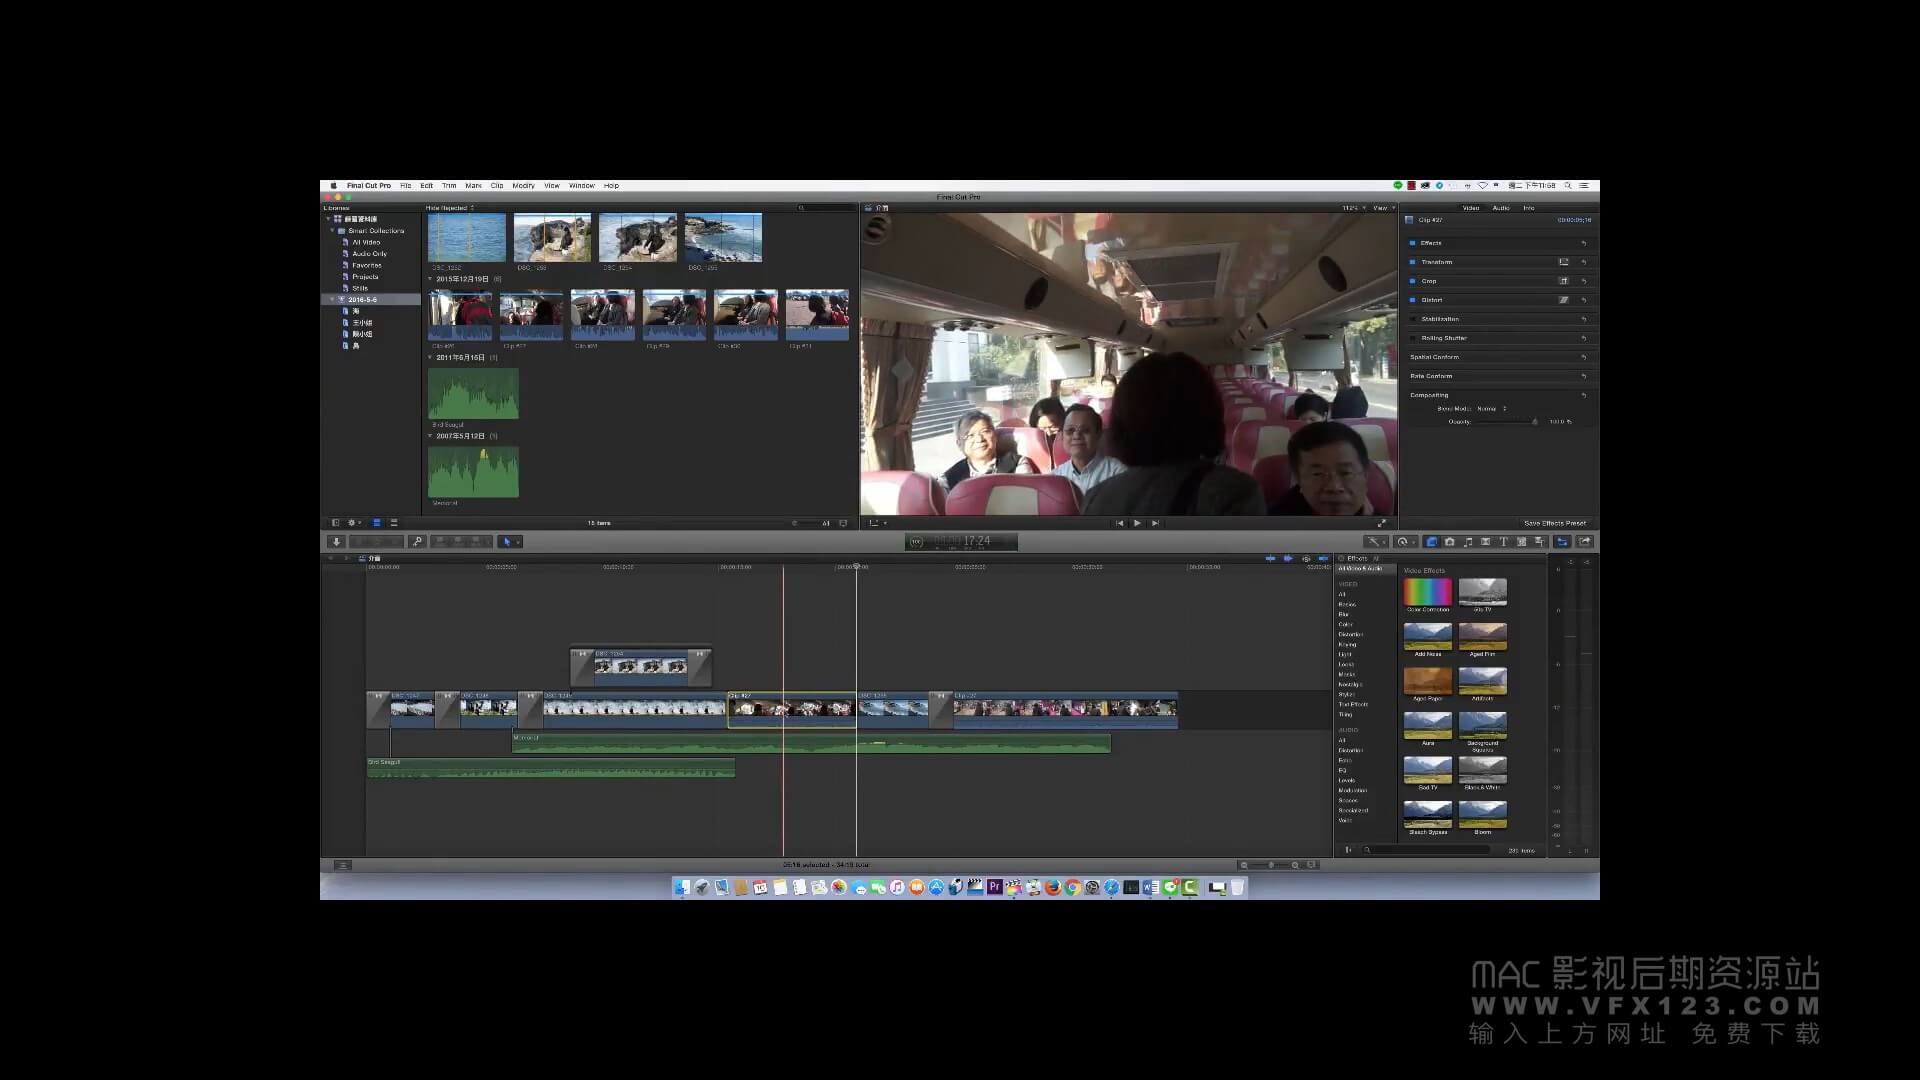Image resolution: width=1920 pixels, height=1080 pixels.
Task: Open the browser gear action menu
Action: (x=353, y=523)
